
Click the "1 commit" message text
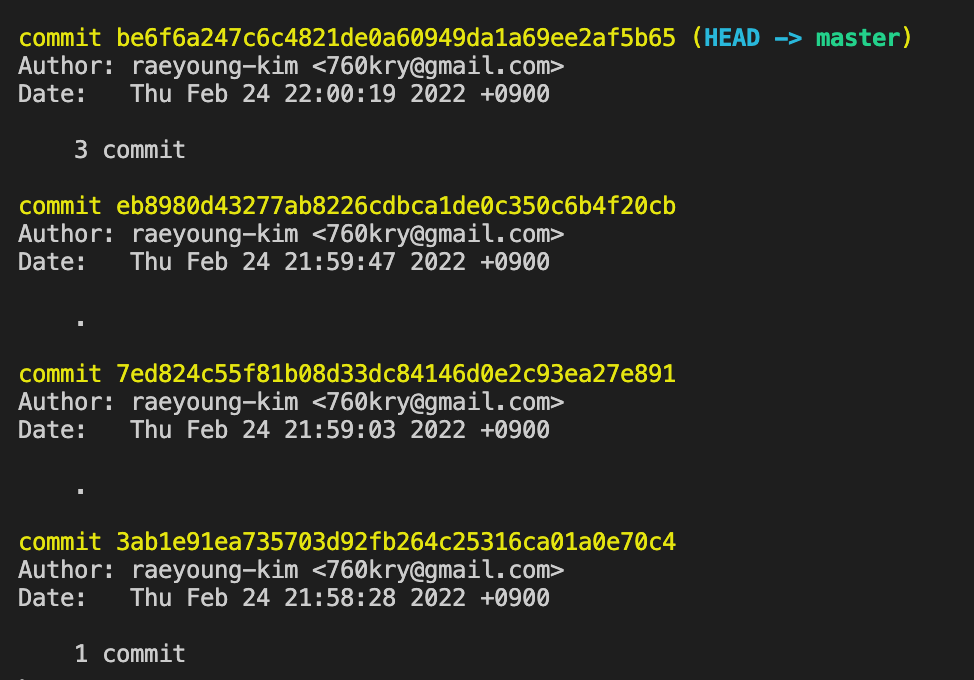(130, 654)
